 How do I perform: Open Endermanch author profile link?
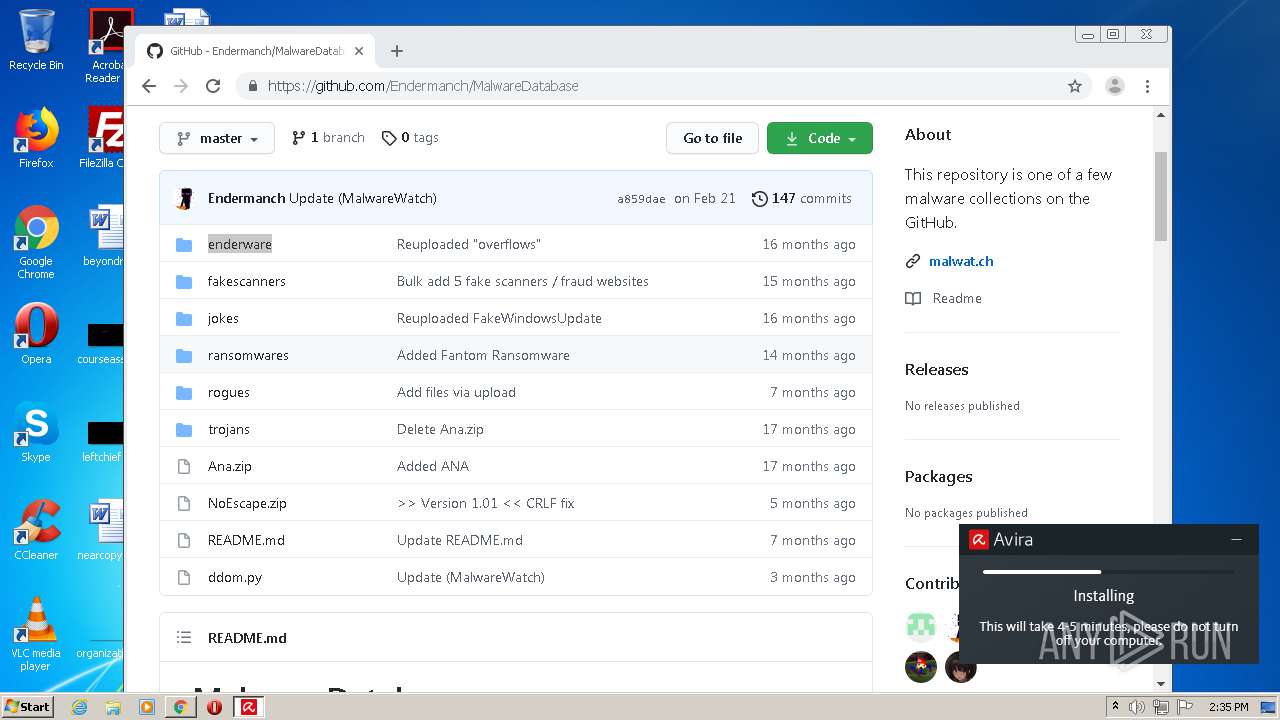click(246, 198)
